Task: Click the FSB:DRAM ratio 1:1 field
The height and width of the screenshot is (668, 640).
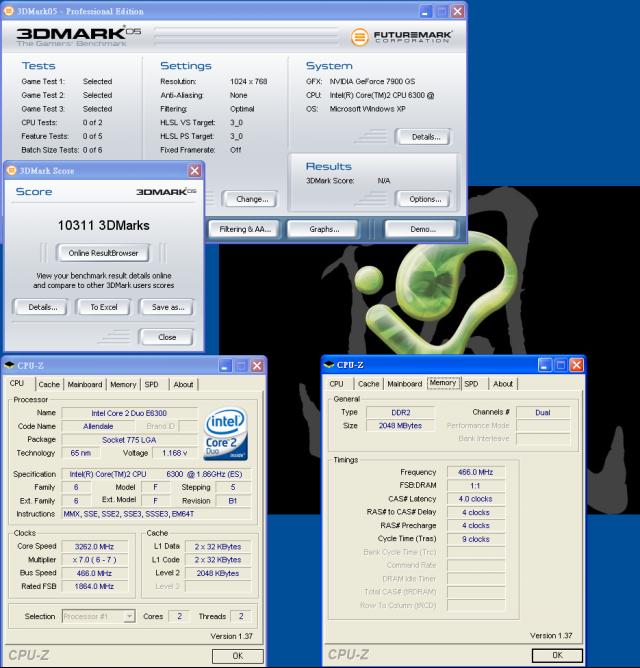Action: click(476, 485)
